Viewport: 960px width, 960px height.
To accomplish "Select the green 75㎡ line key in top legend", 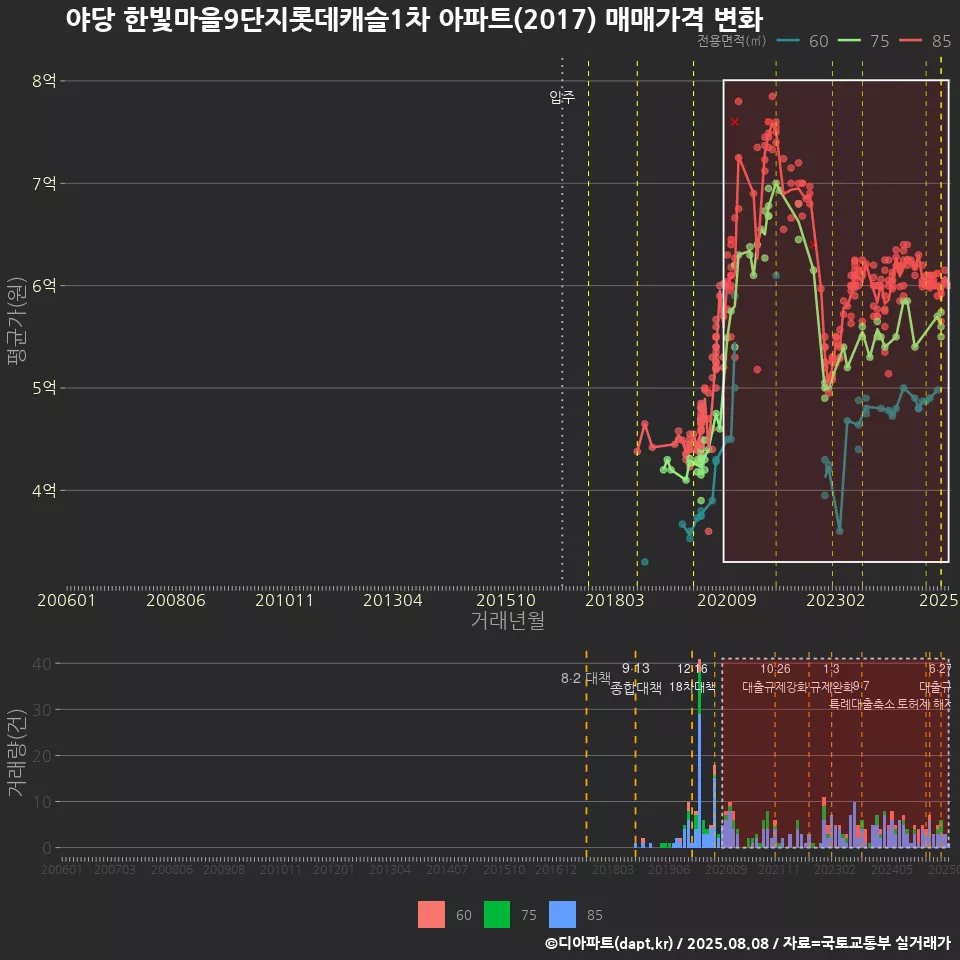I will (x=849, y=40).
